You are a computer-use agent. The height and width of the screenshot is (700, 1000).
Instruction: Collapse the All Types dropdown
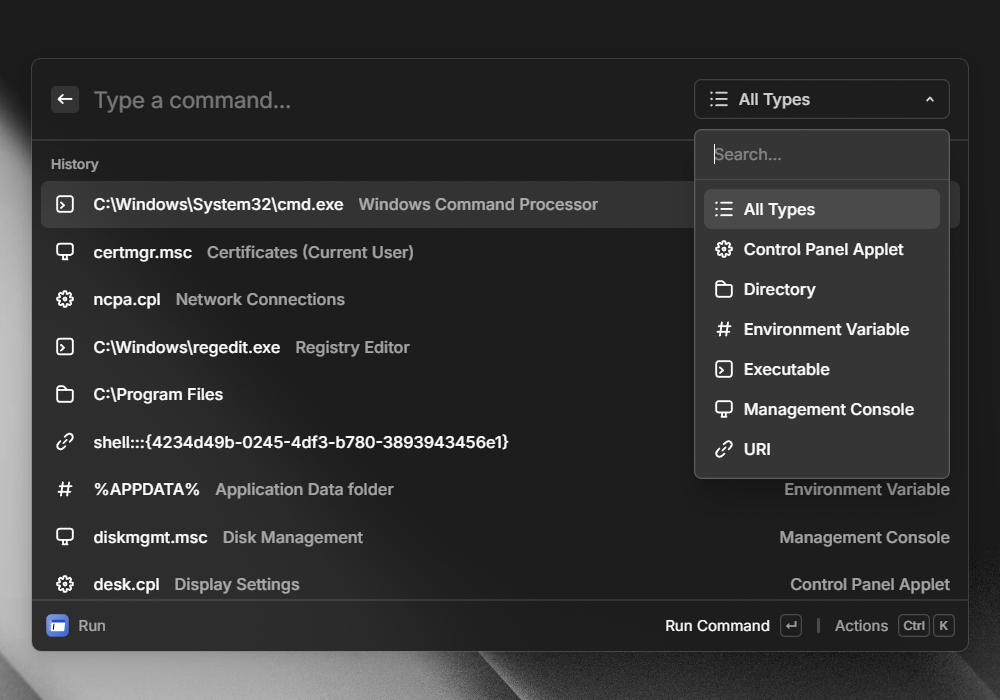click(821, 100)
